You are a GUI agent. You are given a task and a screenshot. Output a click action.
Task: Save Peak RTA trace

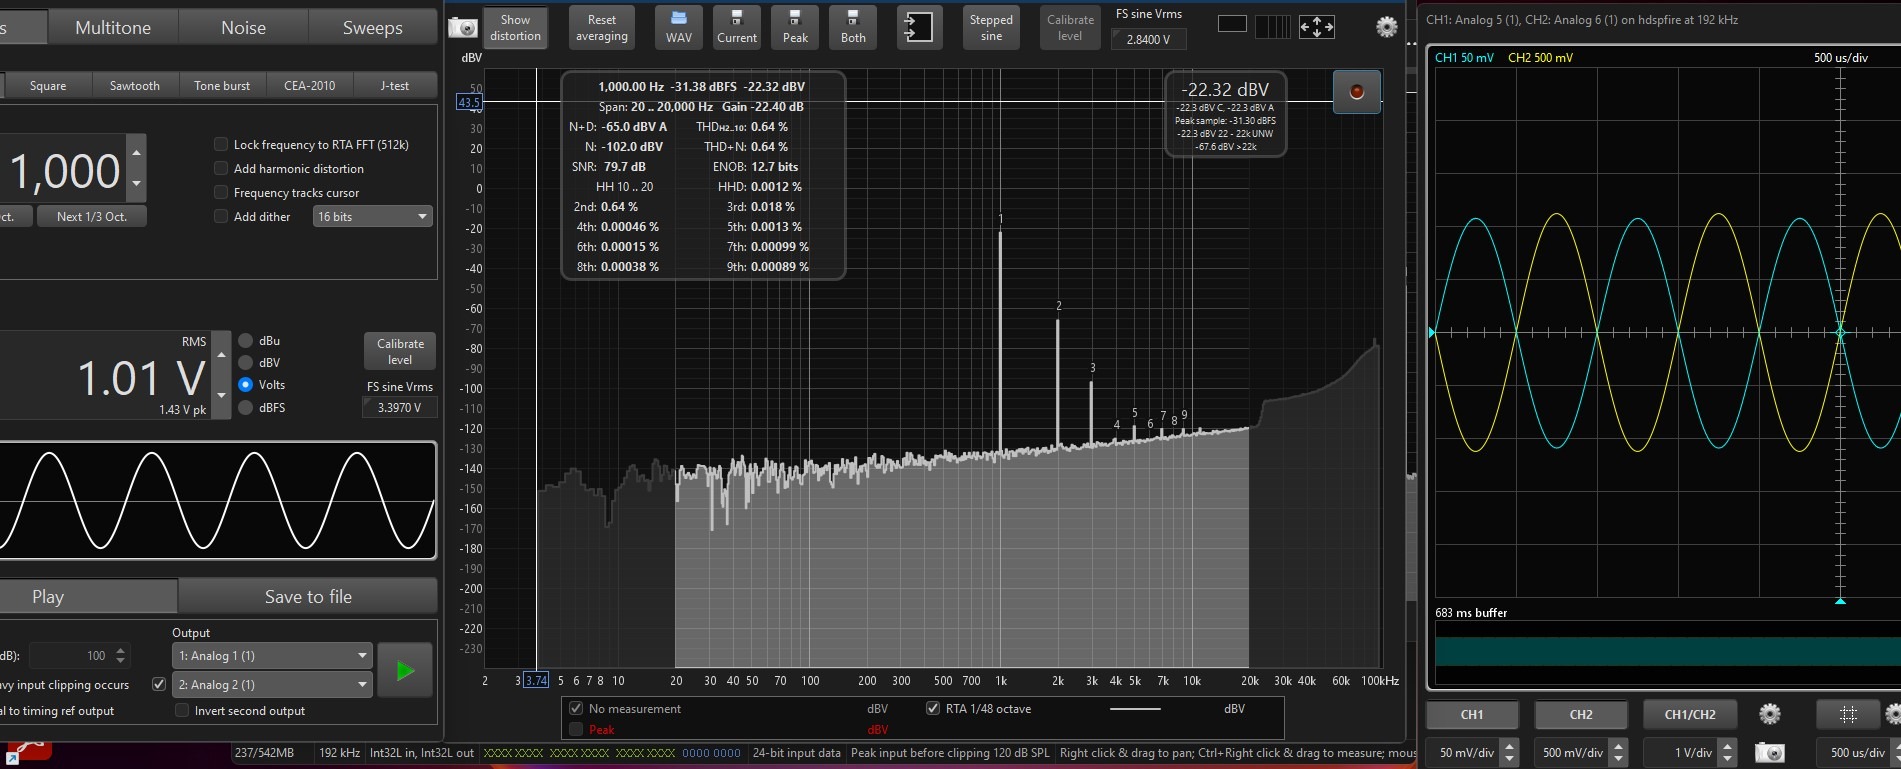coord(795,28)
